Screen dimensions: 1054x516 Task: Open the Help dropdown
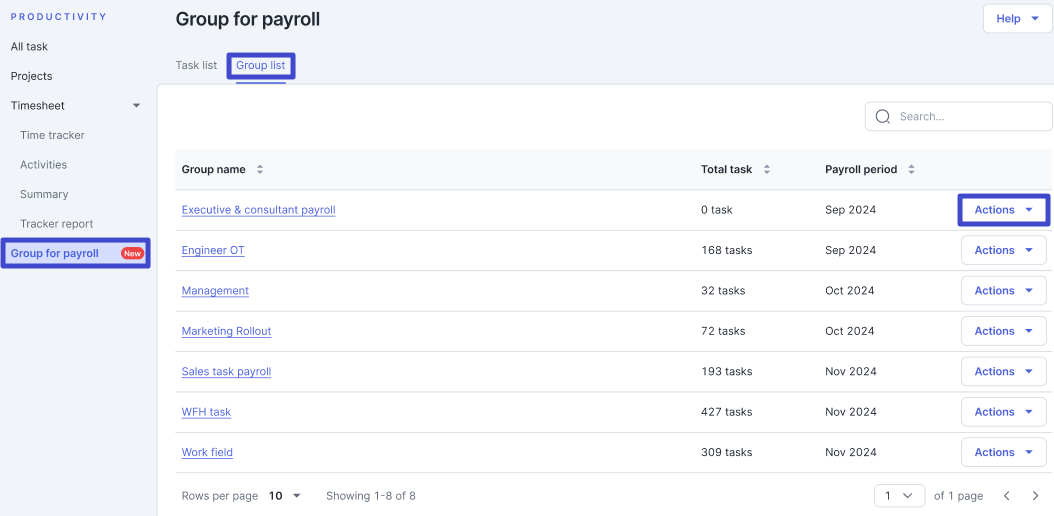coord(1017,19)
